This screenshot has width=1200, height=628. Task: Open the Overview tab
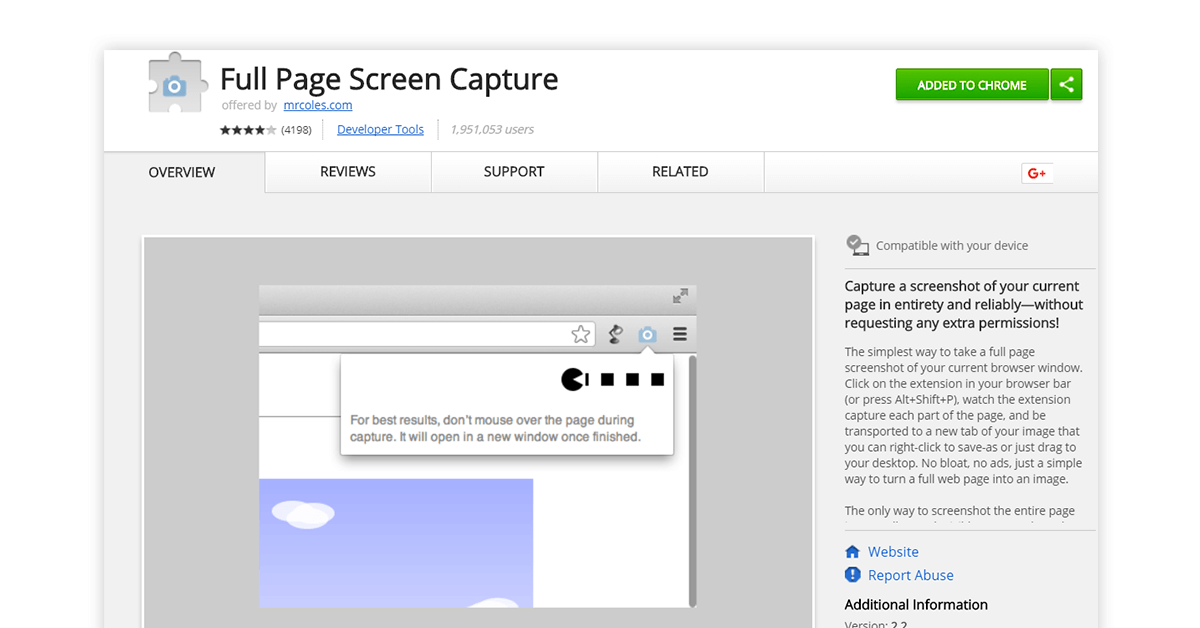coord(182,172)
